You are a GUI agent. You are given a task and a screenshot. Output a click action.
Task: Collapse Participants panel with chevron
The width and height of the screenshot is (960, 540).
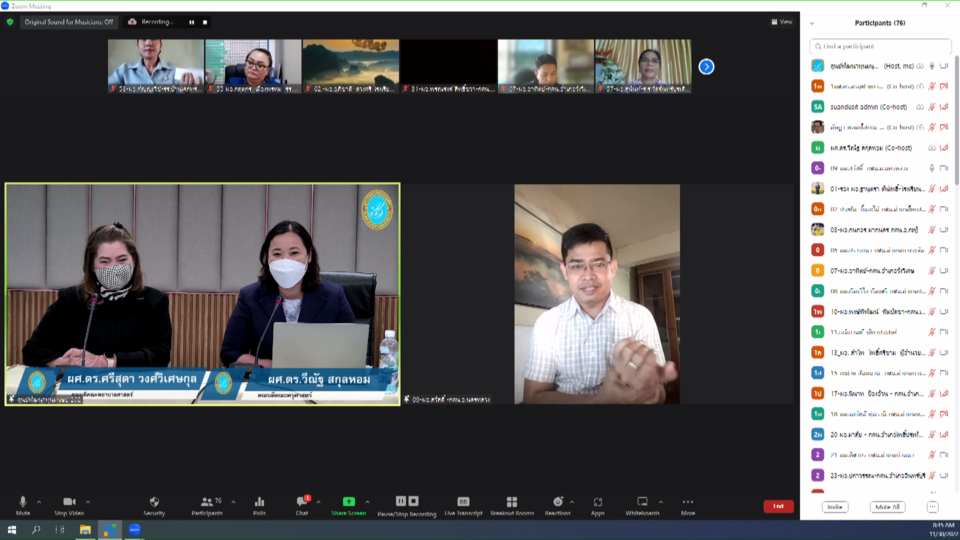[x=812, y=23]
